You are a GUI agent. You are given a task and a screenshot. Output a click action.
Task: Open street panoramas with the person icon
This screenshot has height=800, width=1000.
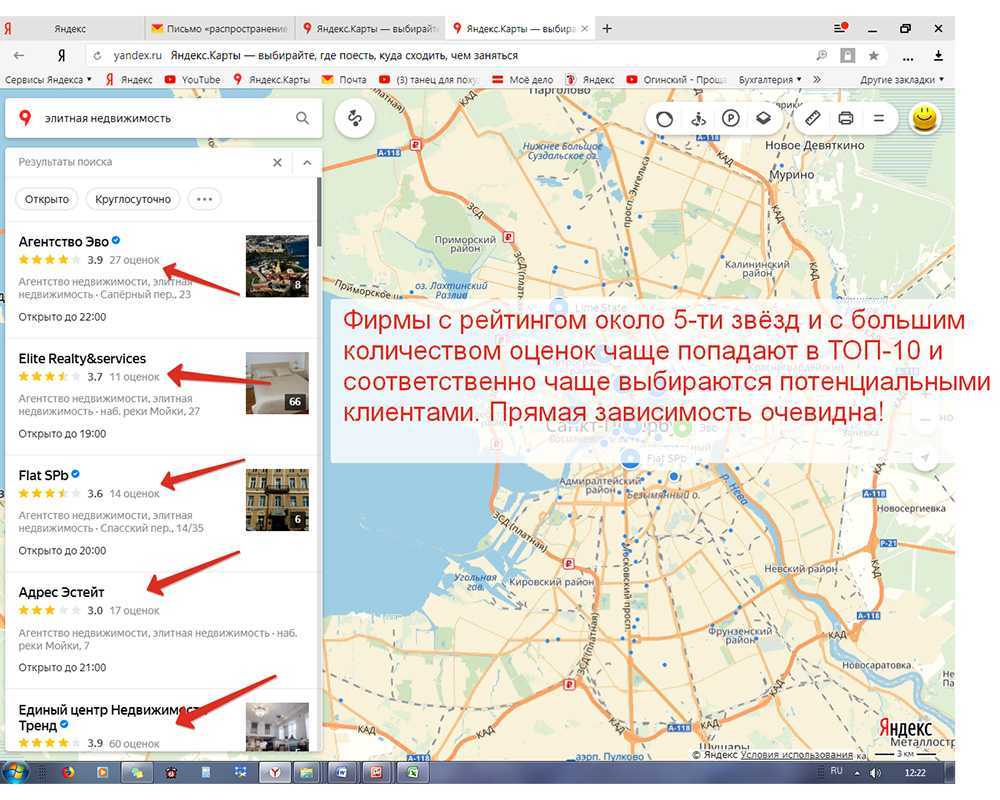point(698,119)
